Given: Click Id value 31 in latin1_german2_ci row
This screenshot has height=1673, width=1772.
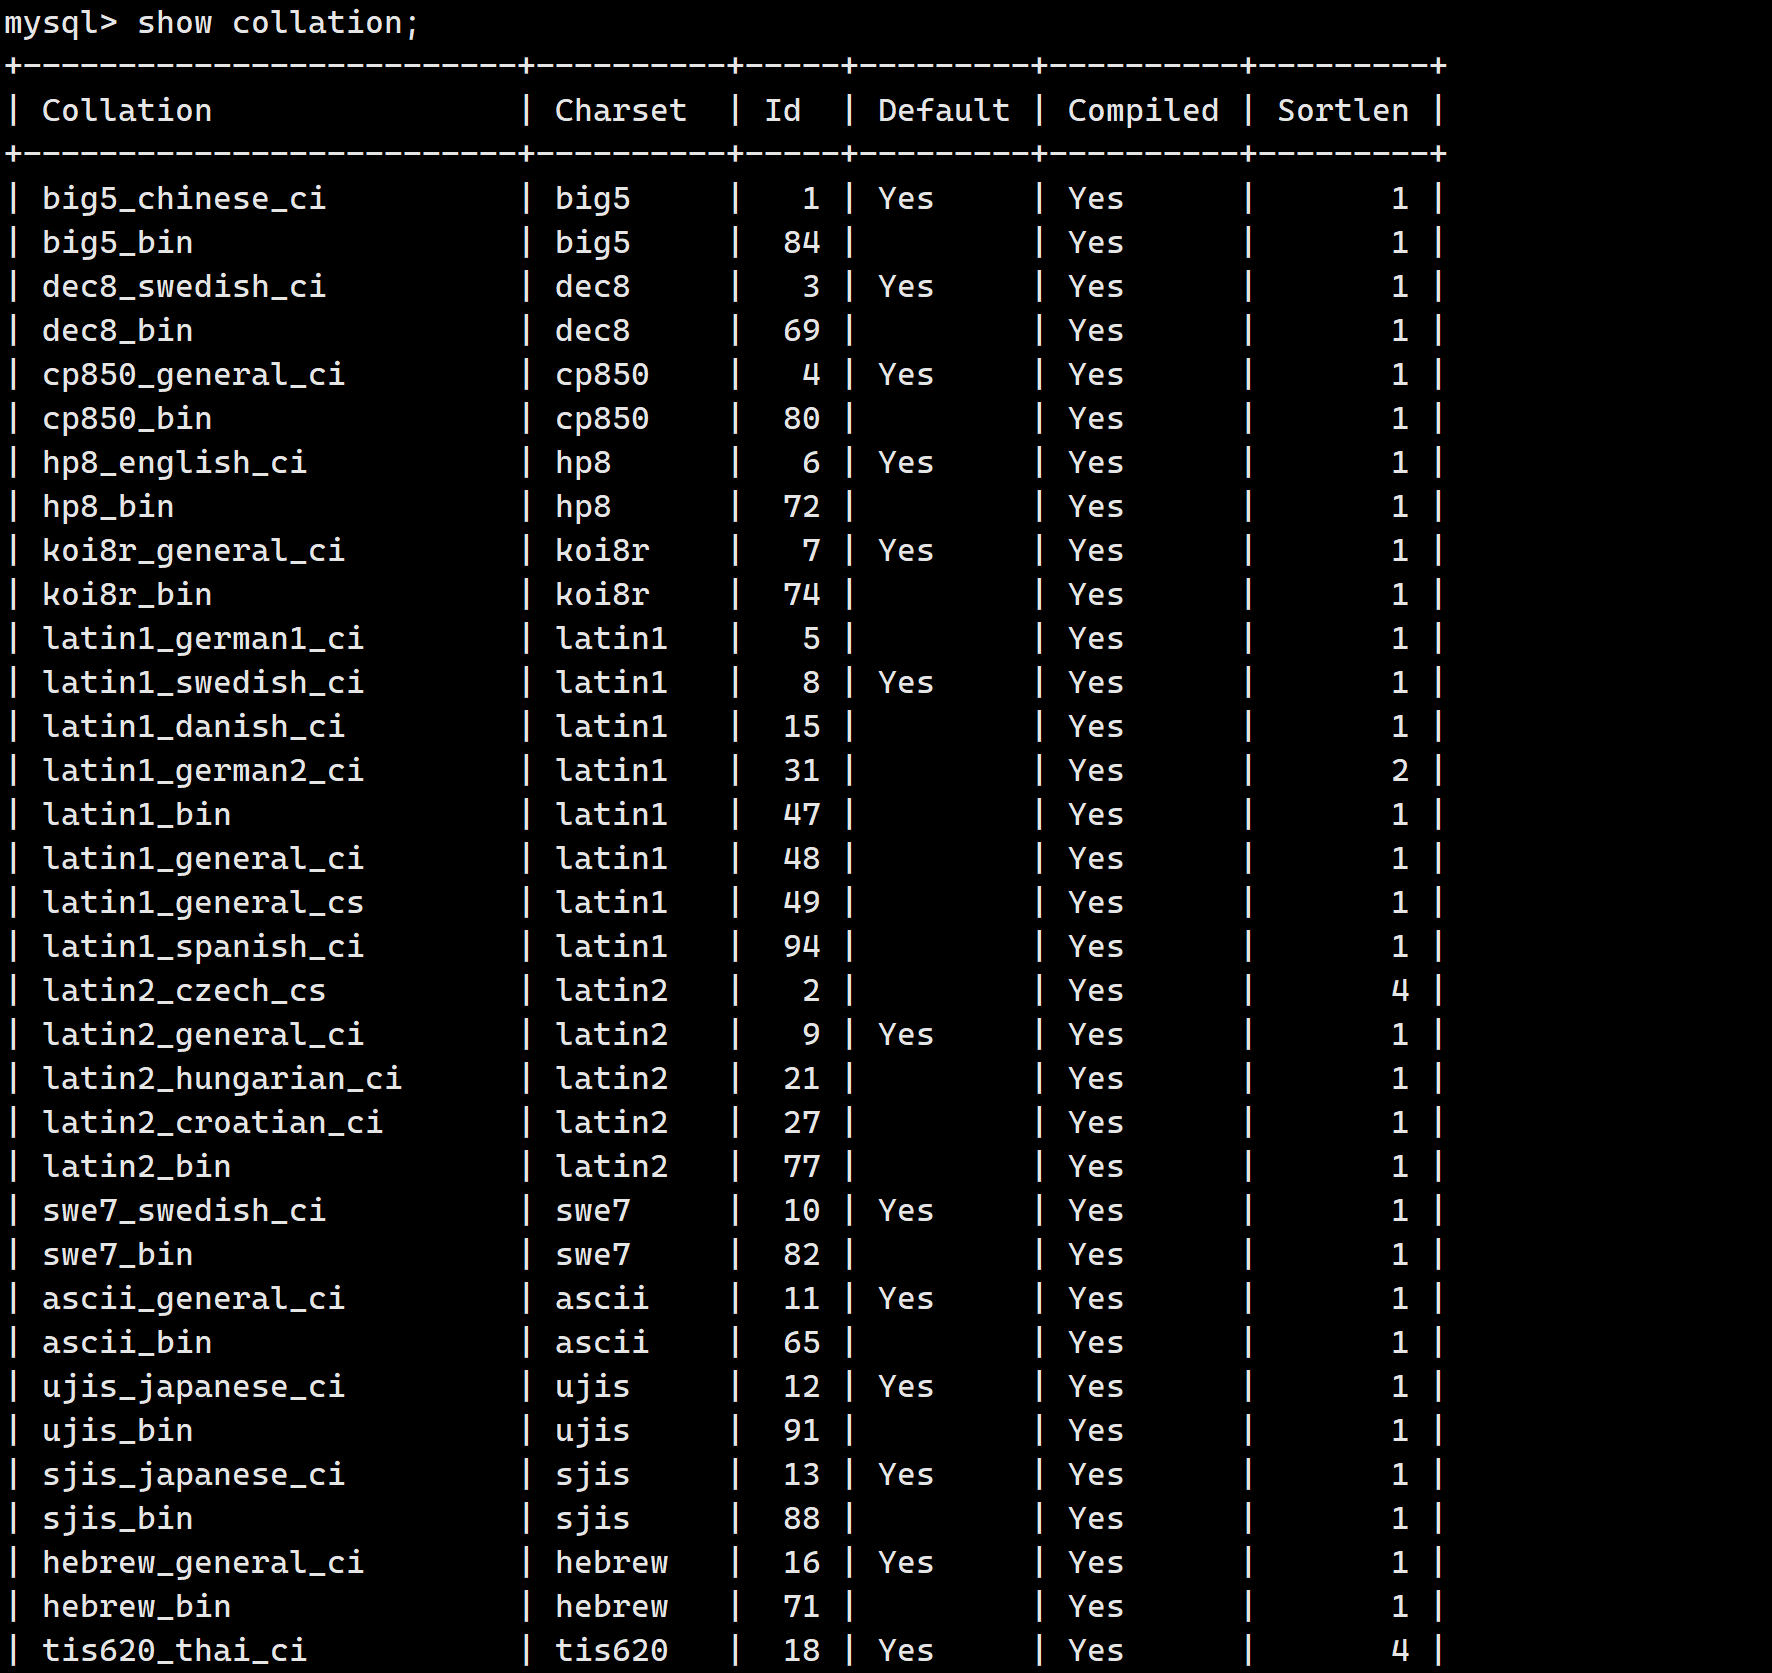Looking at the screenshot, I should (x=802, y=770).
